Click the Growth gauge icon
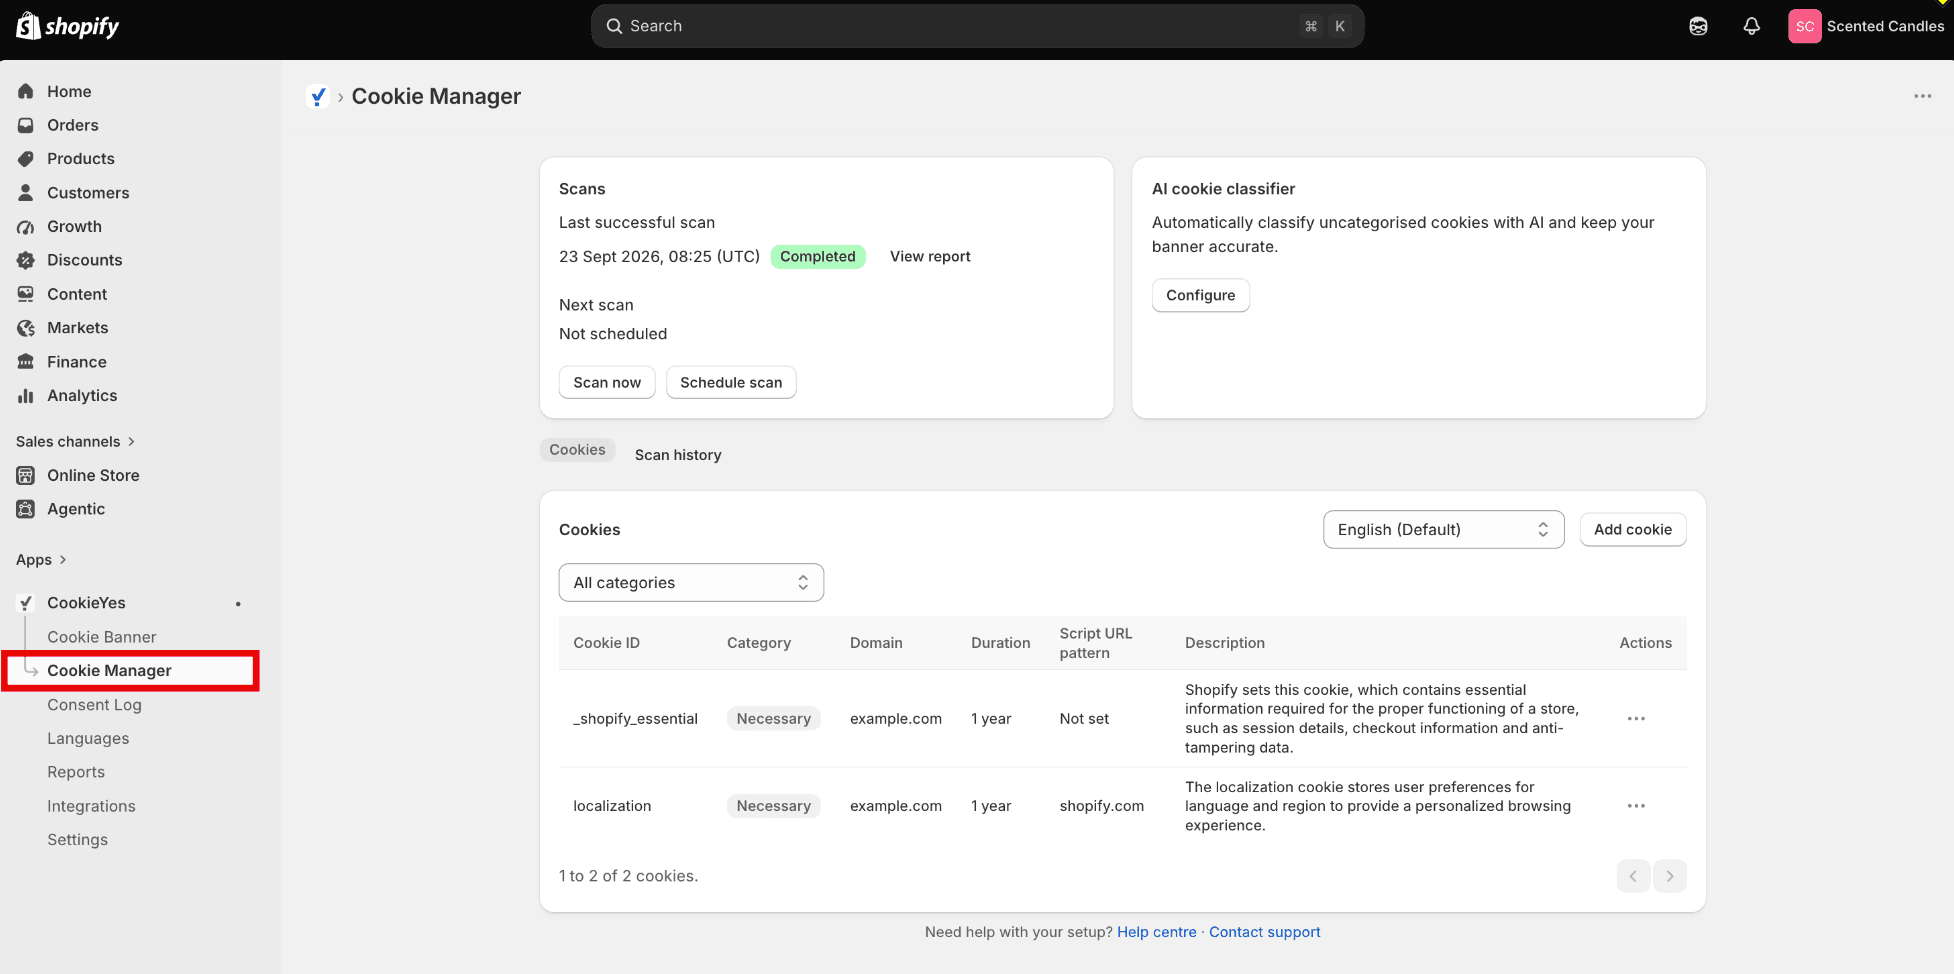The width and height of the screenshot is (1954, 974). 26,226
